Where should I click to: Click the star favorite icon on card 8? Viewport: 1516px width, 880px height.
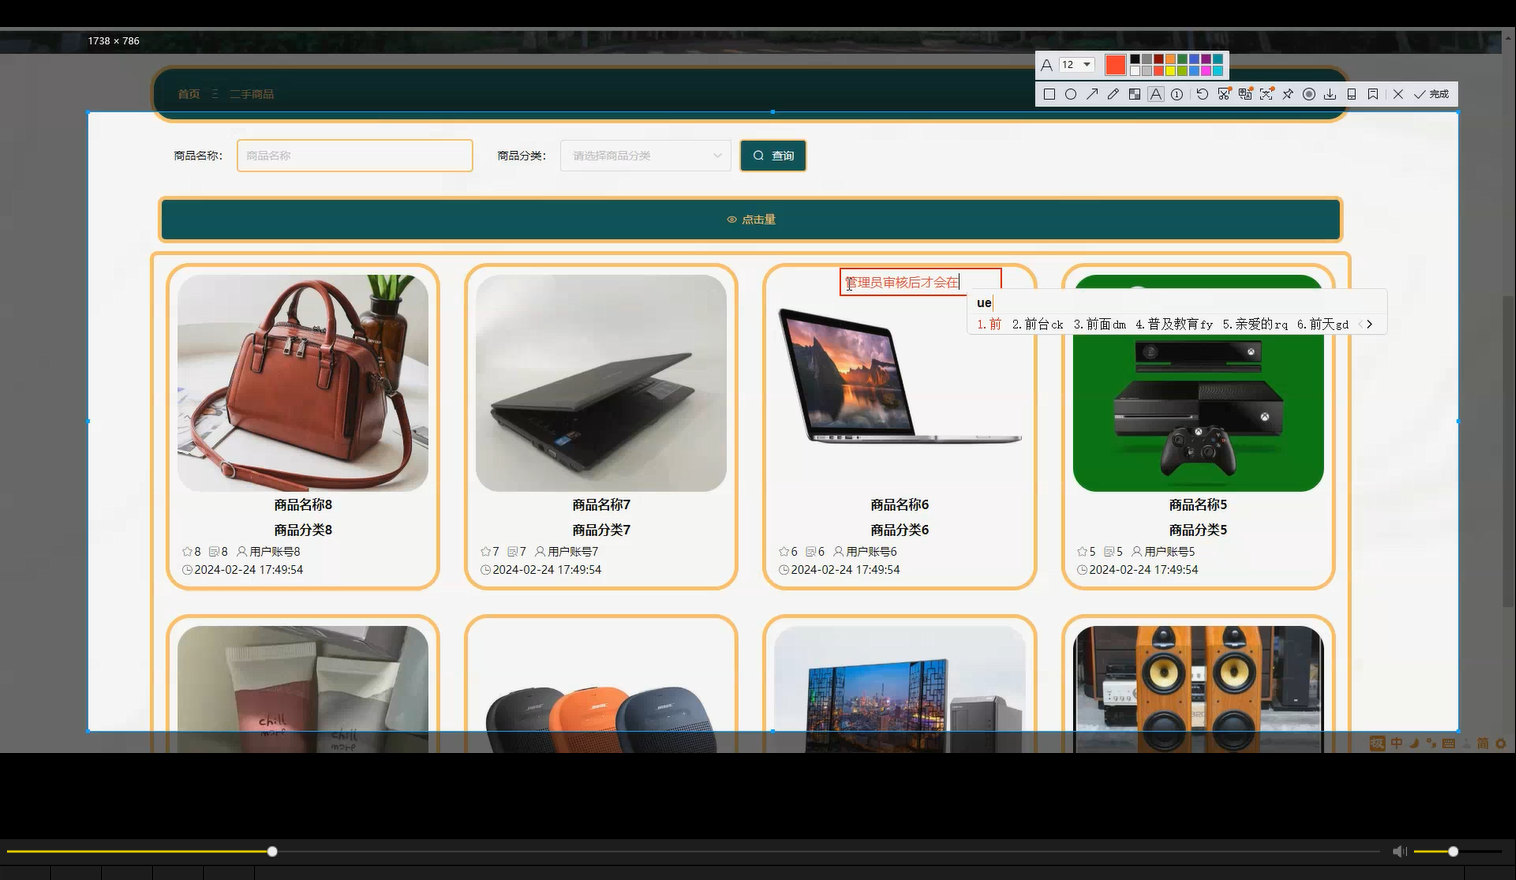pyautogui.click(x=187, y=552)
